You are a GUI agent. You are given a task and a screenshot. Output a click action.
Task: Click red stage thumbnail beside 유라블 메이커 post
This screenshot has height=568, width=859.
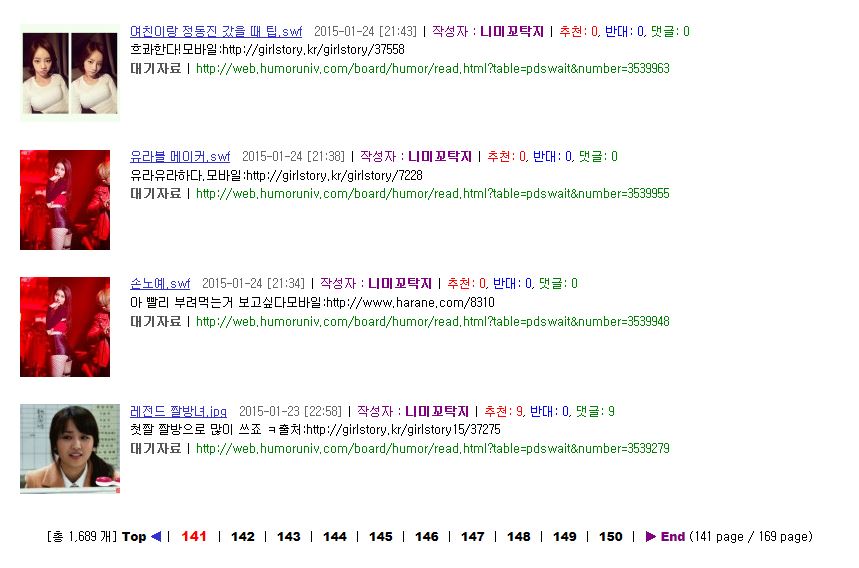point(65,200)
